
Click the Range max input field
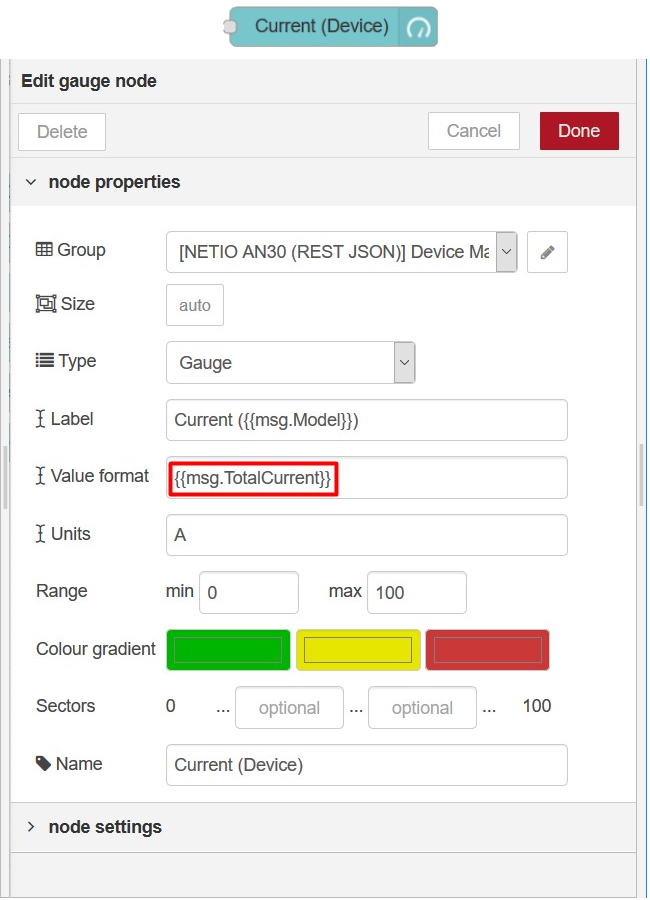coord(416,592)
